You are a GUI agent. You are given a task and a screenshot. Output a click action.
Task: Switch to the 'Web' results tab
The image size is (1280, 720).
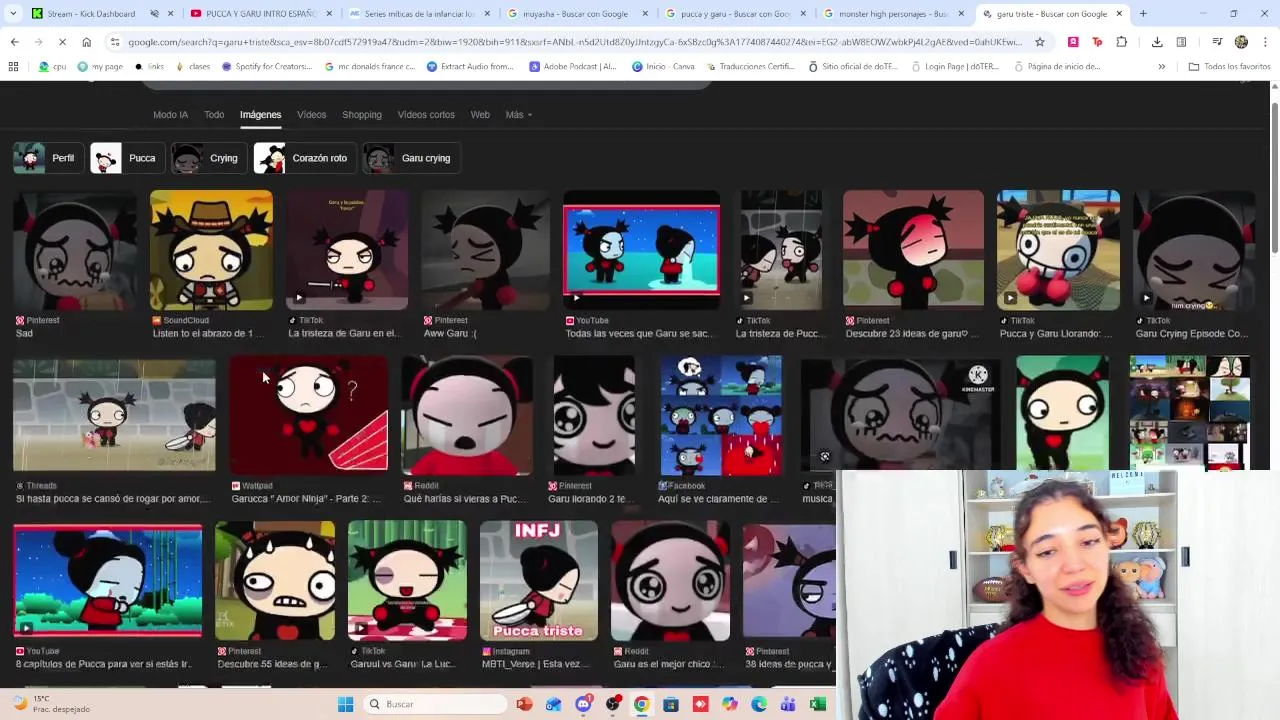click(x=480, y=115)
